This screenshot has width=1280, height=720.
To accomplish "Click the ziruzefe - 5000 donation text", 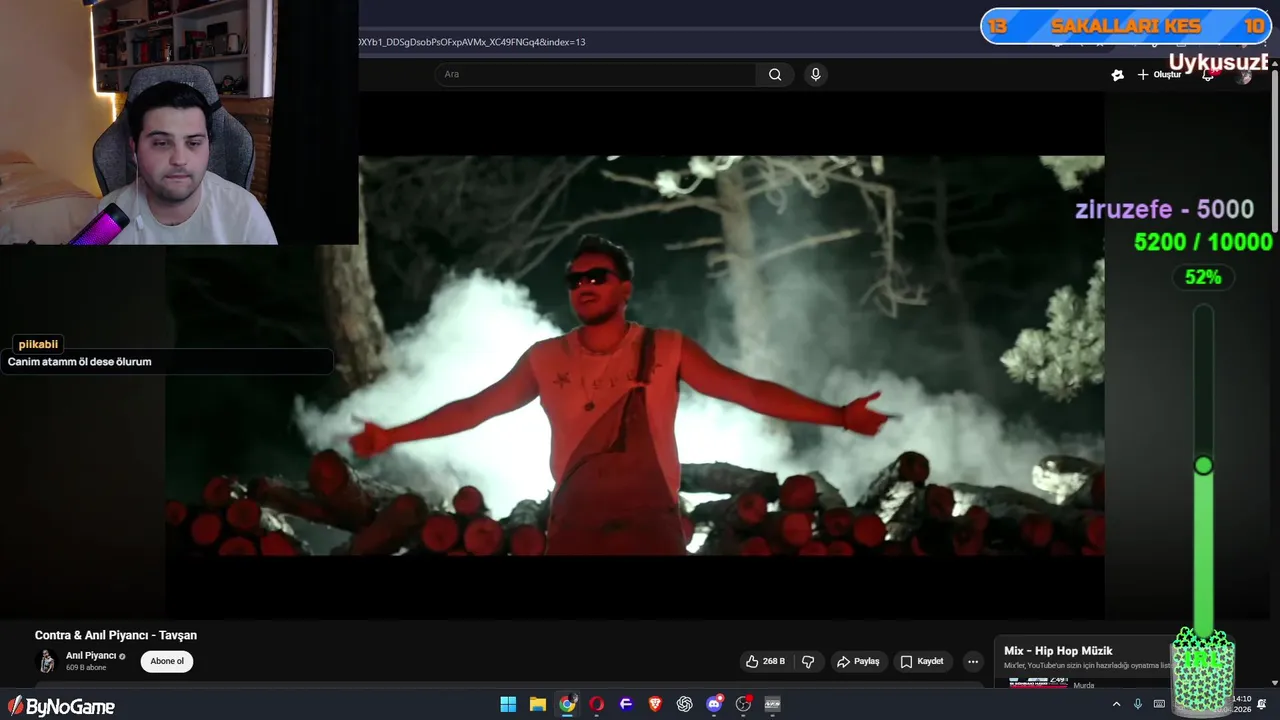I will [1164, 209].
